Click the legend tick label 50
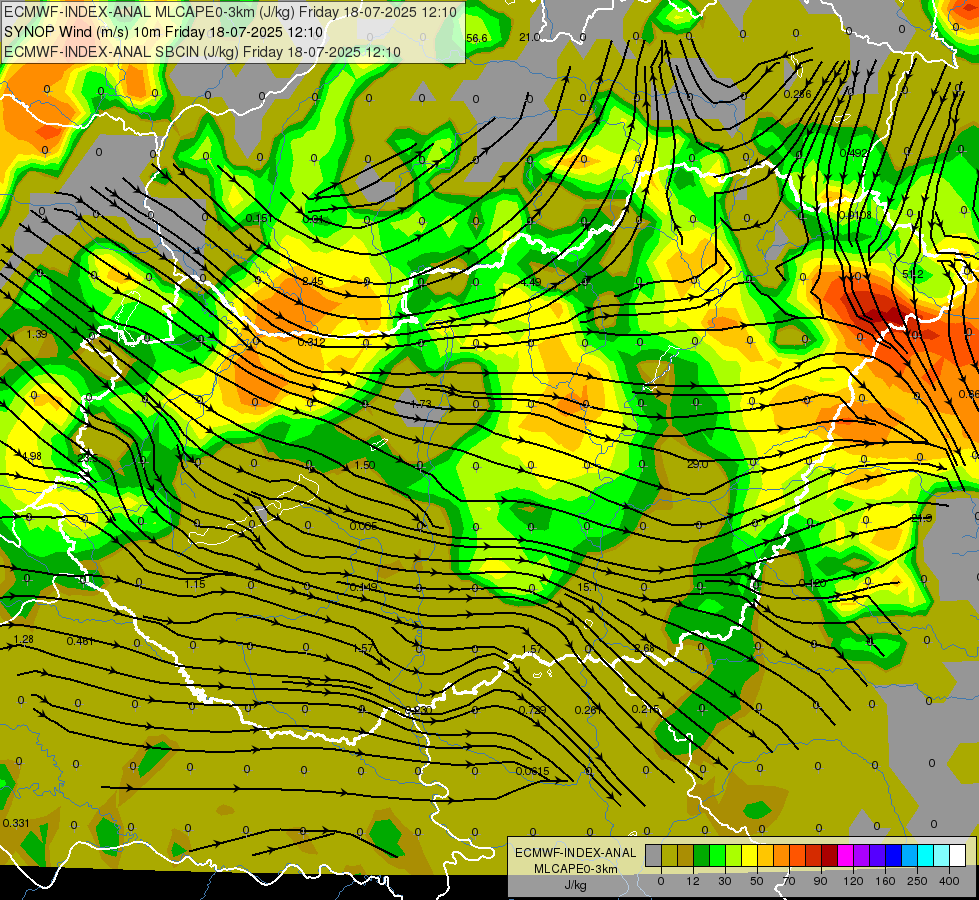This screenshot has width=979, height=900. tap(757, 881)
